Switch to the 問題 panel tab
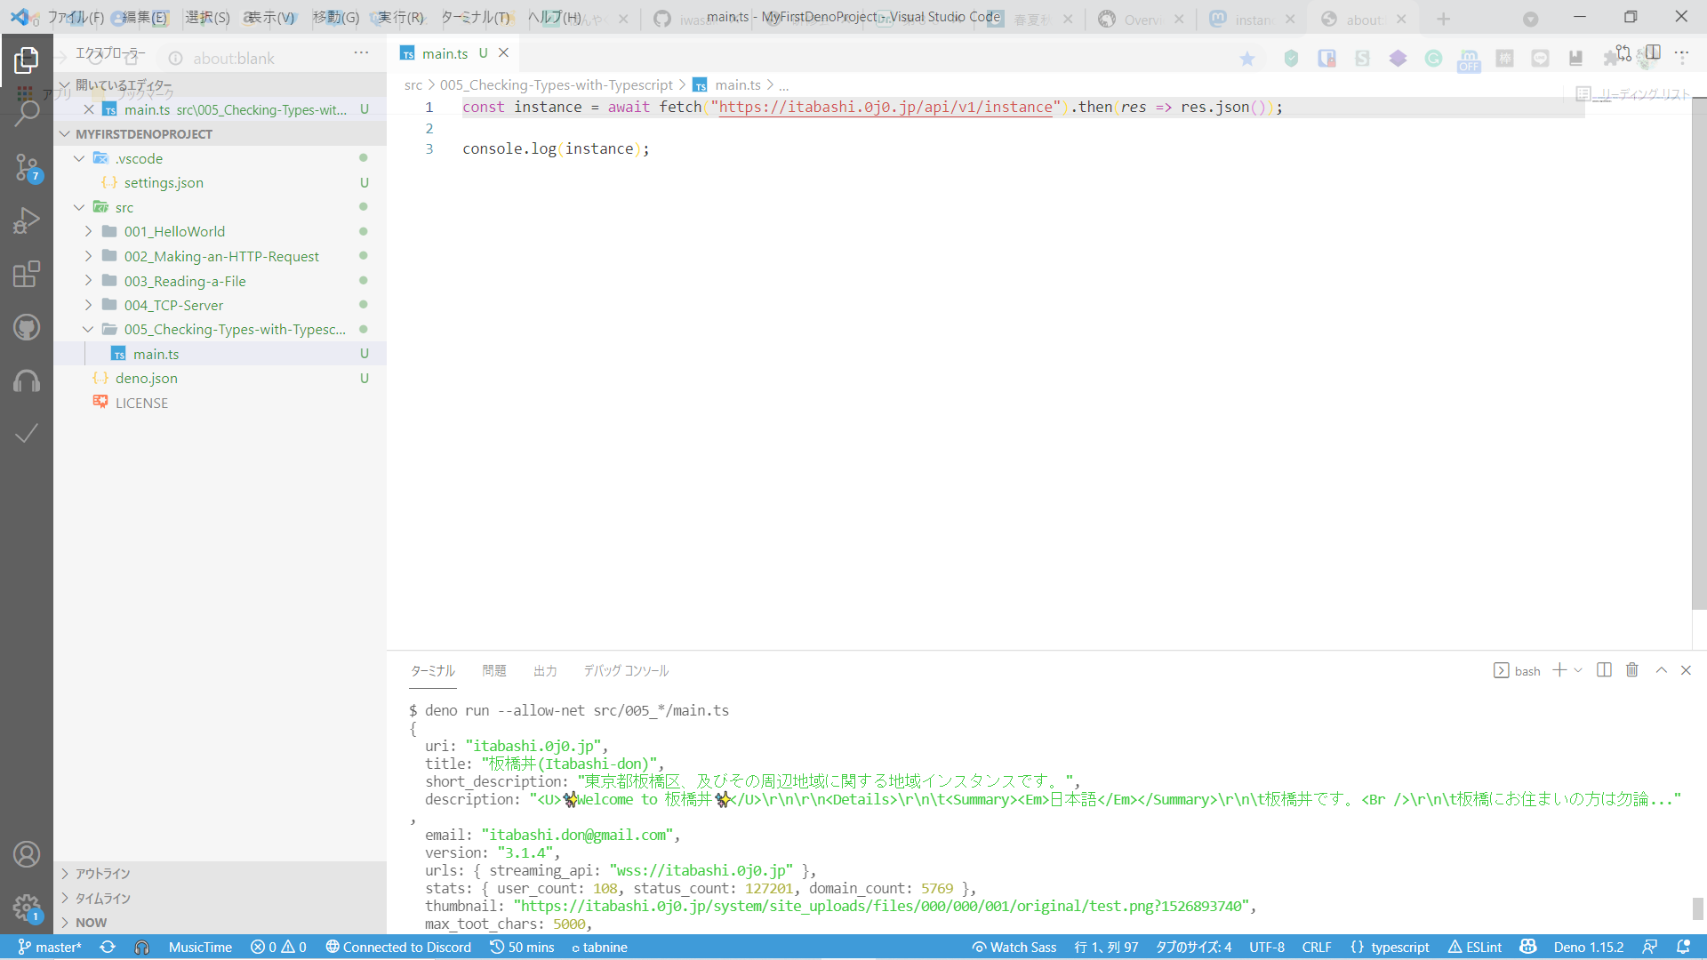1707x960 pixels. pos(494,671)
